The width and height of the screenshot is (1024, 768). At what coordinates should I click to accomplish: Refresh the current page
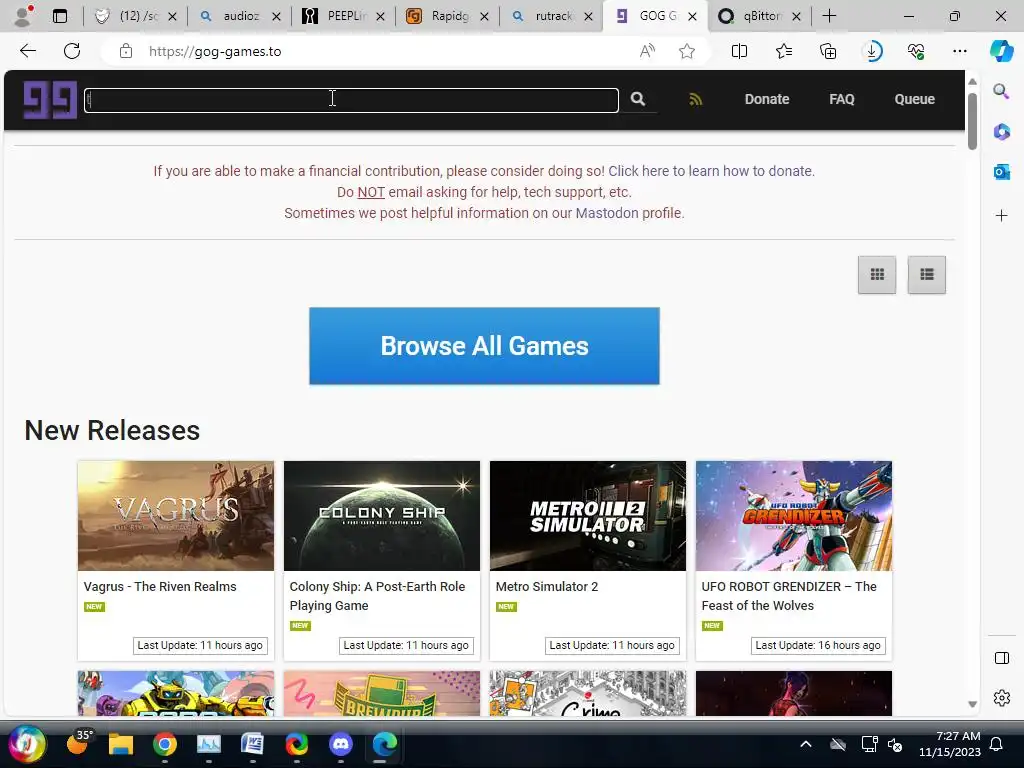click(72, 51)
